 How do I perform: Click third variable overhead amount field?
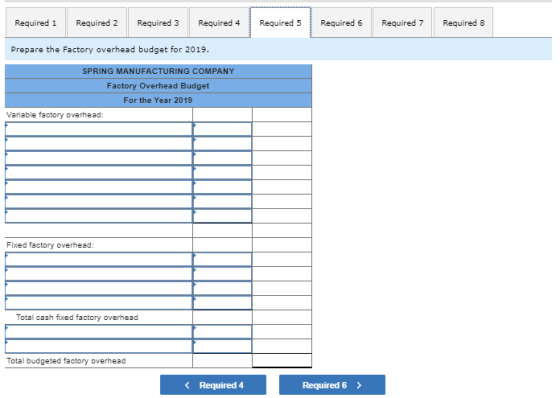click(222, 158)
